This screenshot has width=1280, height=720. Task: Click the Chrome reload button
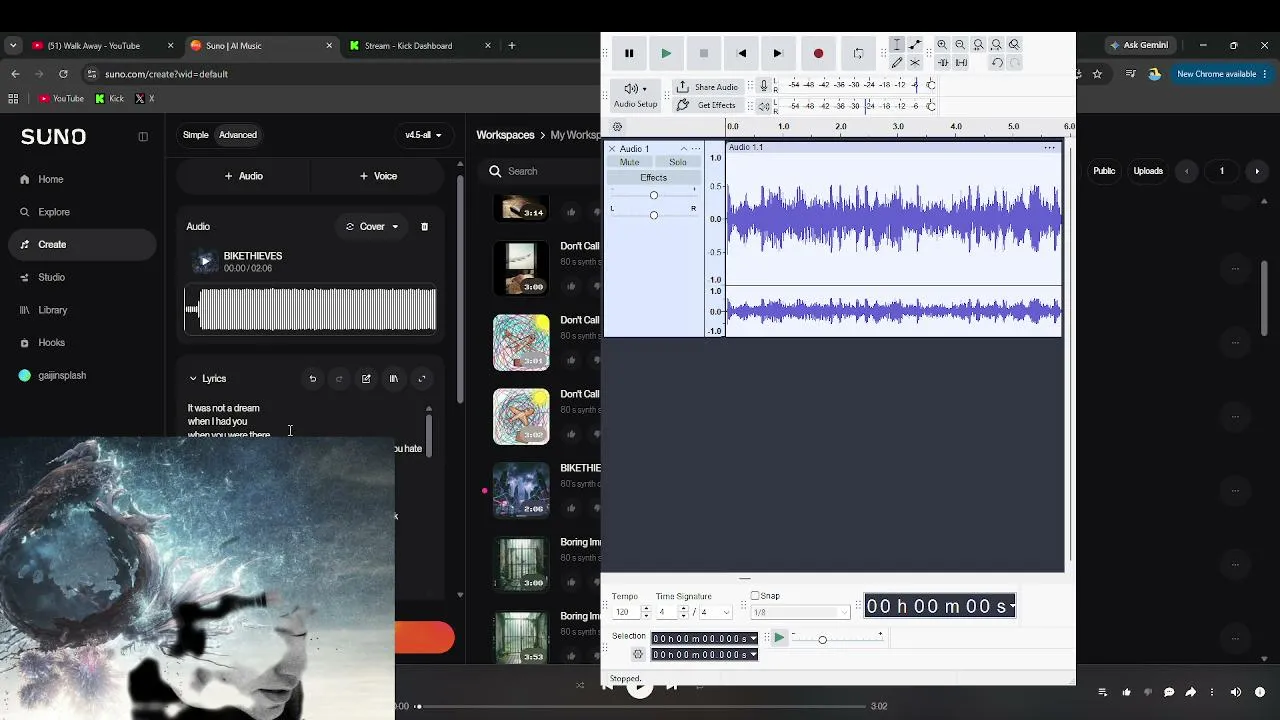click(x=63, y=74)
